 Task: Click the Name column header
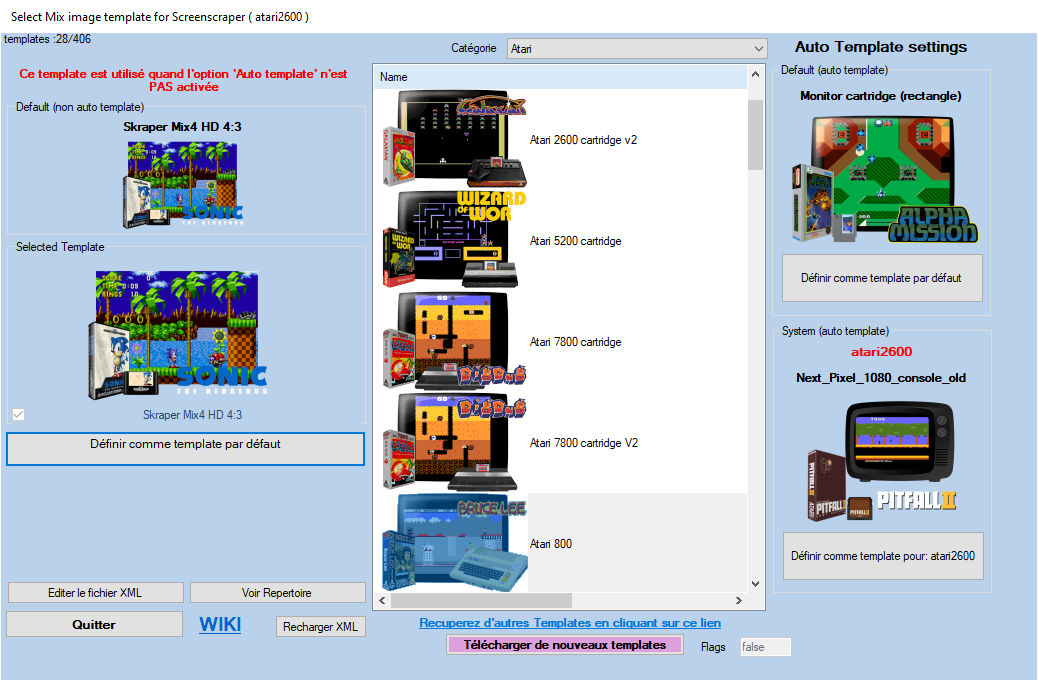click(560, 77)
